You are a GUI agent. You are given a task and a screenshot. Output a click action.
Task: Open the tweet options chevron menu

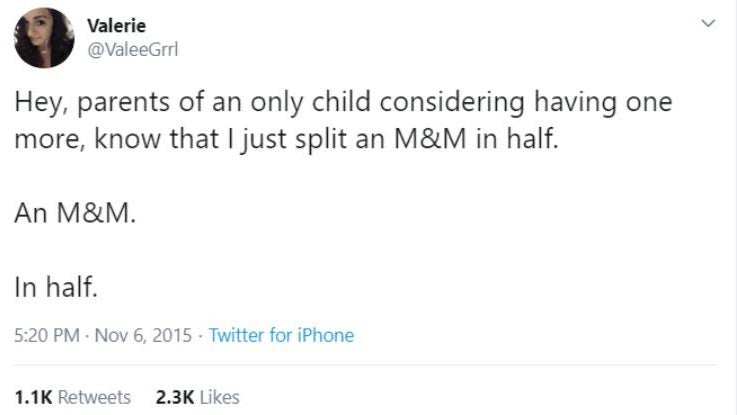708,23
